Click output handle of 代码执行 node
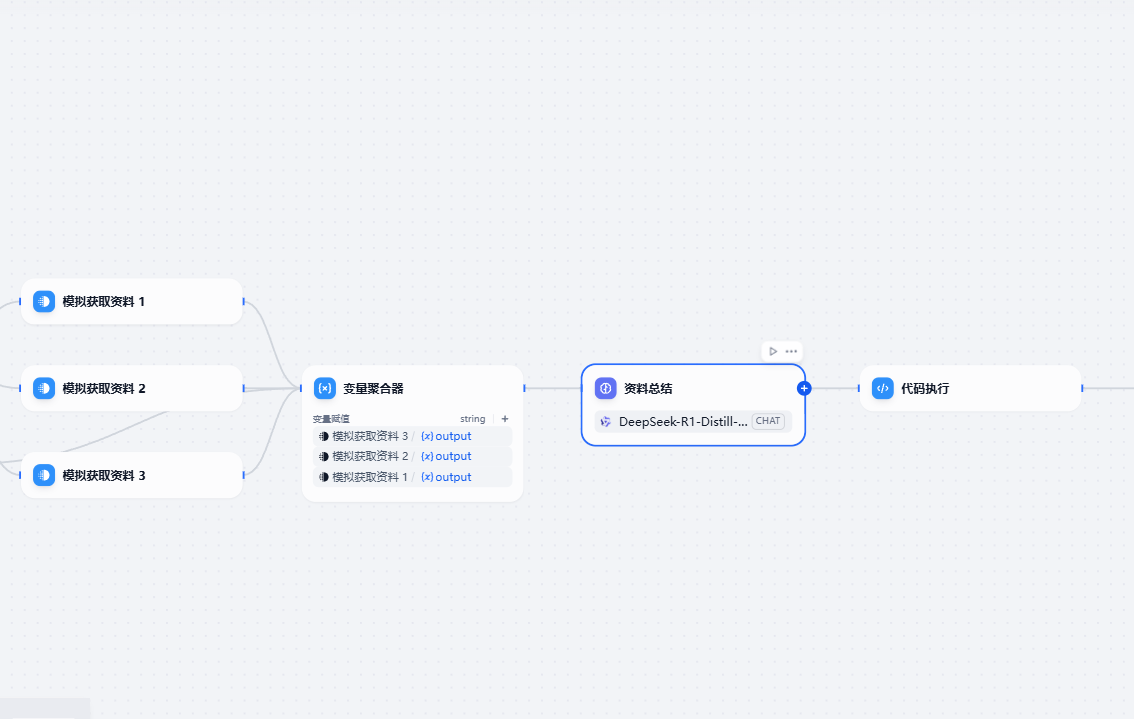Image resolution: width=1134 pixels, height=719 pixels. coord(1082,388)
